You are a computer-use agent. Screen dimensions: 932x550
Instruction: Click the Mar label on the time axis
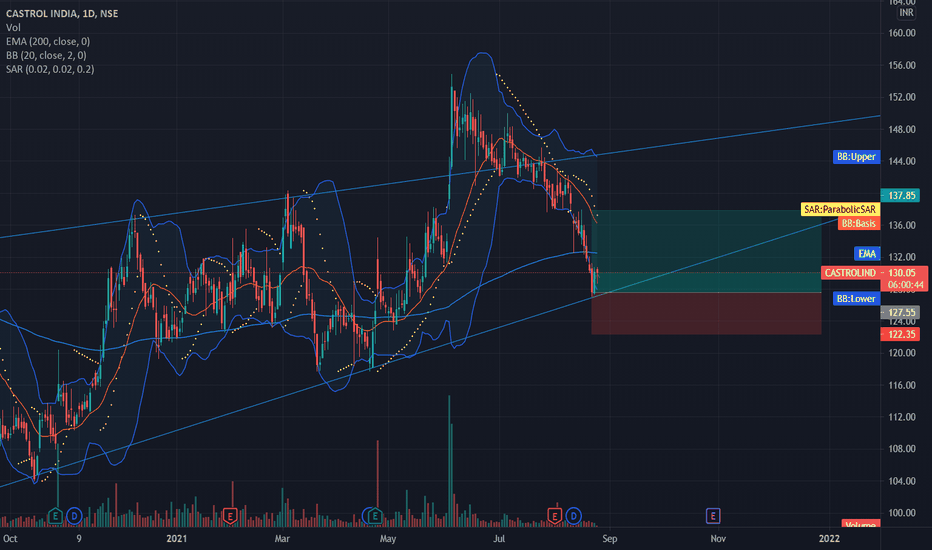click(x=282, y=539)
